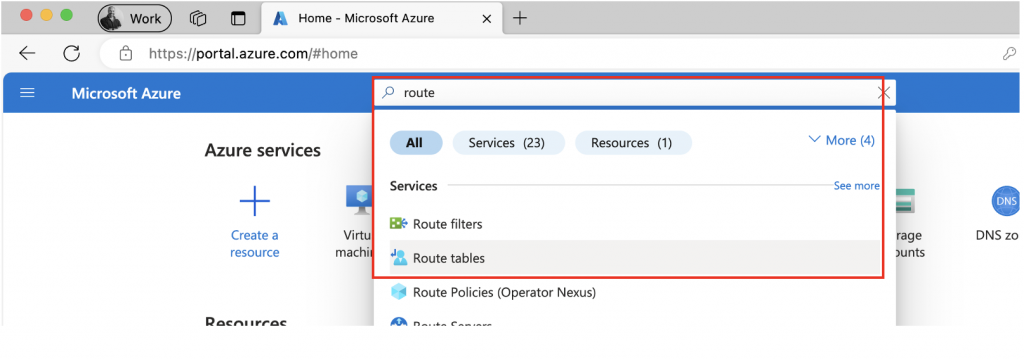The width and height of the screenshot is (1024, 360).
Task: Click the Route tables service icon
Action: 399,257
